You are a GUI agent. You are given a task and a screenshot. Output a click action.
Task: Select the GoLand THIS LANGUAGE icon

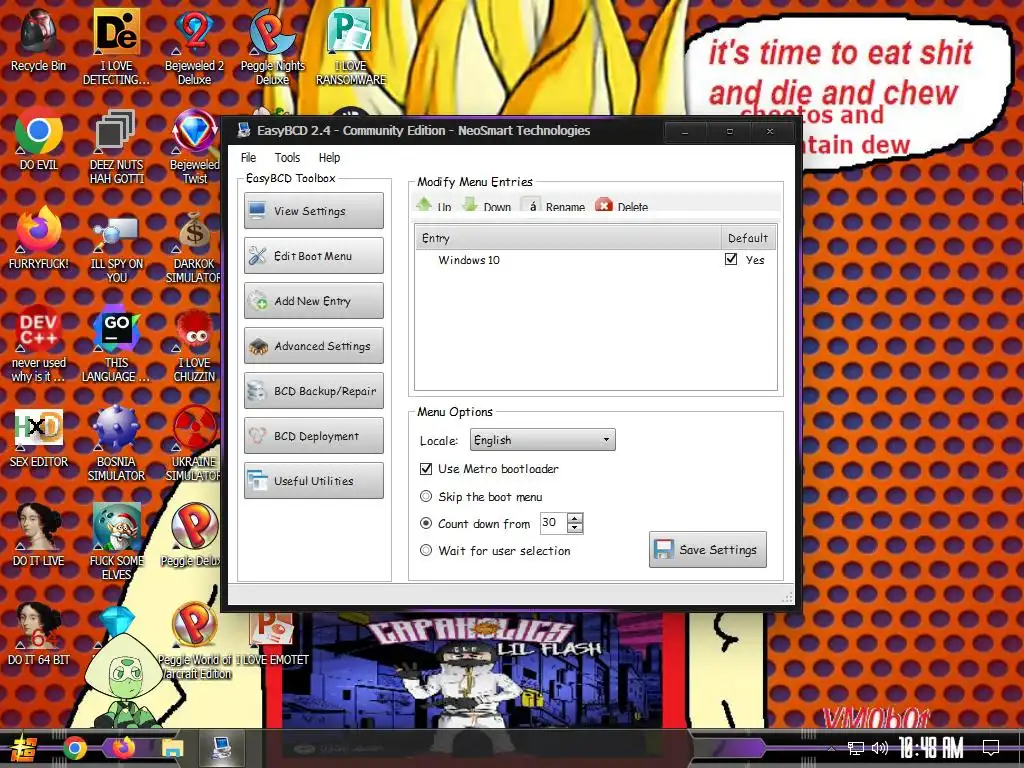coord(116,344)
